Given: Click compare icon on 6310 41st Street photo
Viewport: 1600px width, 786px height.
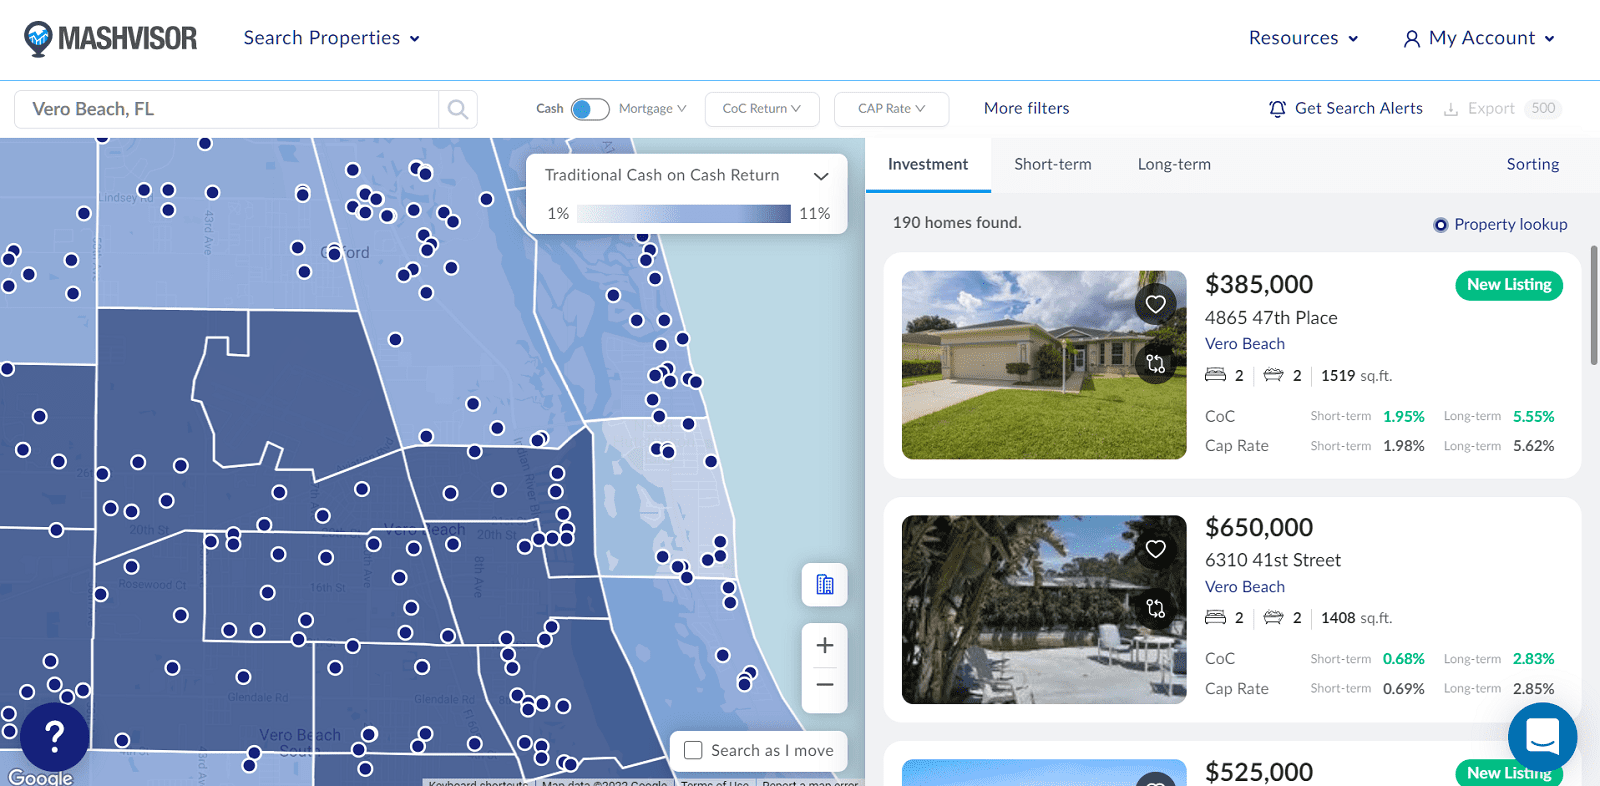Looking at the screenshot, I should (x=1156, y=608).
